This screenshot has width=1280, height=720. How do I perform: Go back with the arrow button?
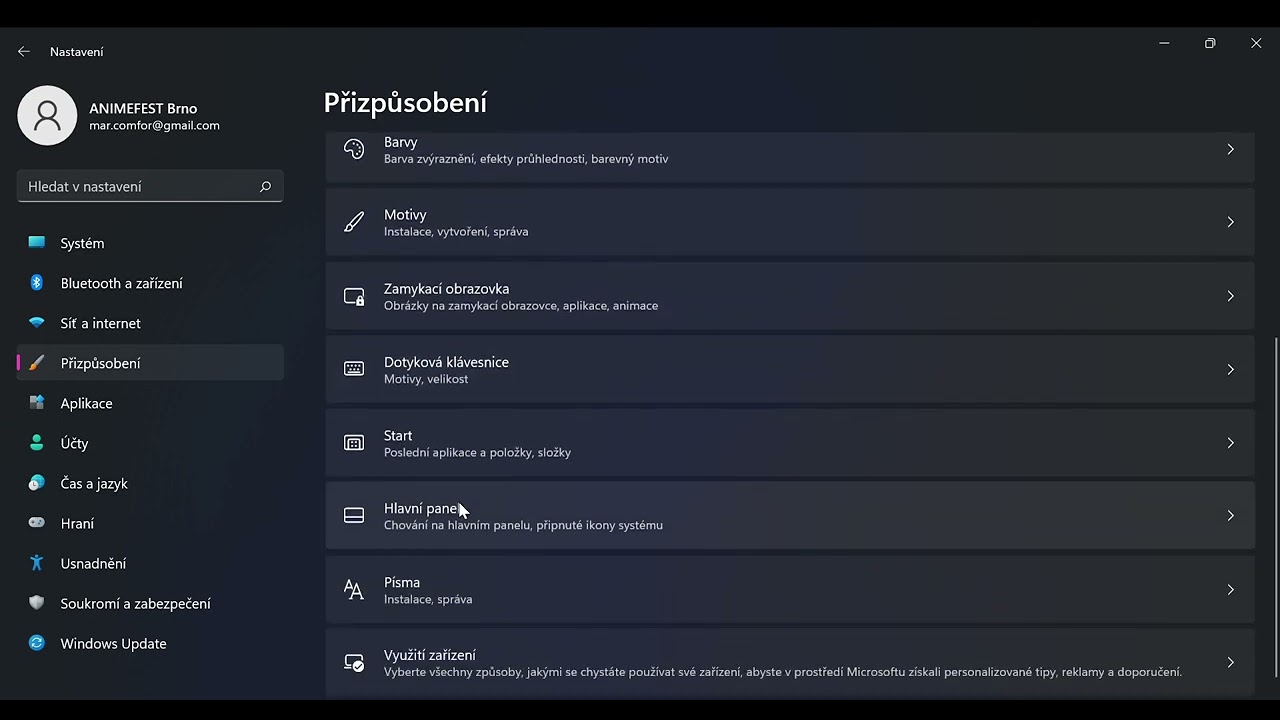tap(24, 51)
